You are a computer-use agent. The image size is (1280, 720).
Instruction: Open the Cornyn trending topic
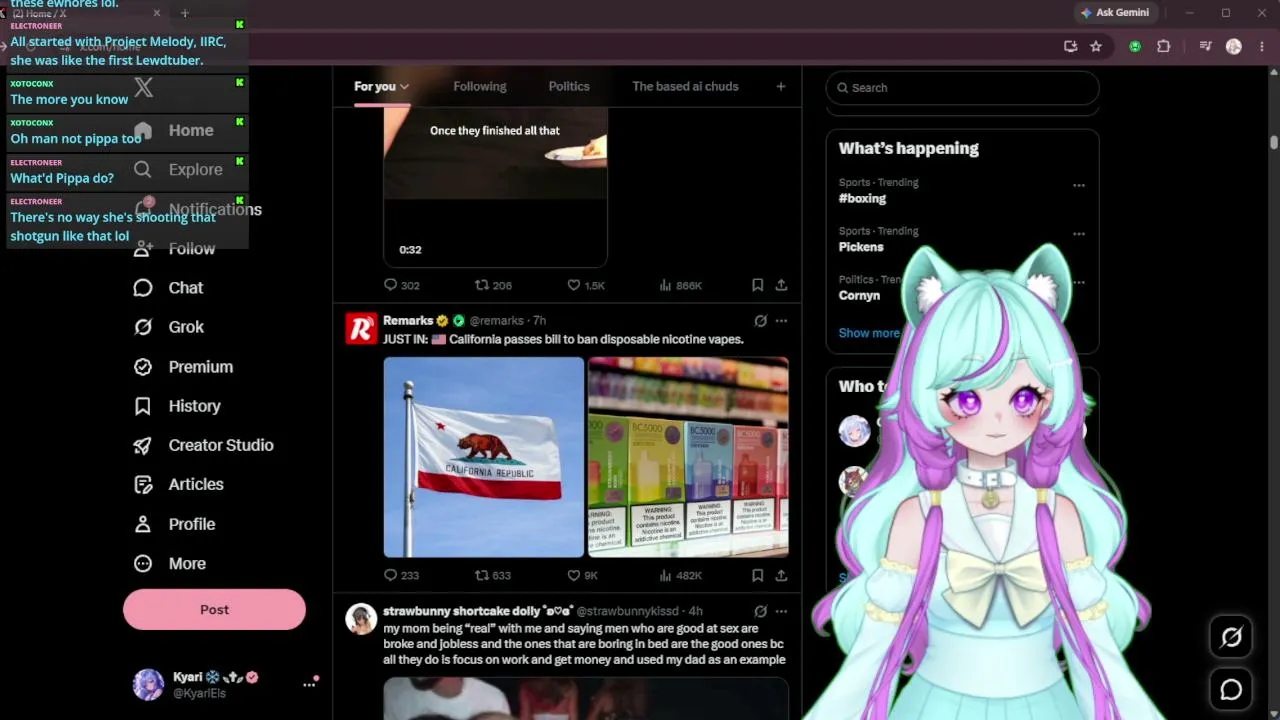[x=859, y=296]
